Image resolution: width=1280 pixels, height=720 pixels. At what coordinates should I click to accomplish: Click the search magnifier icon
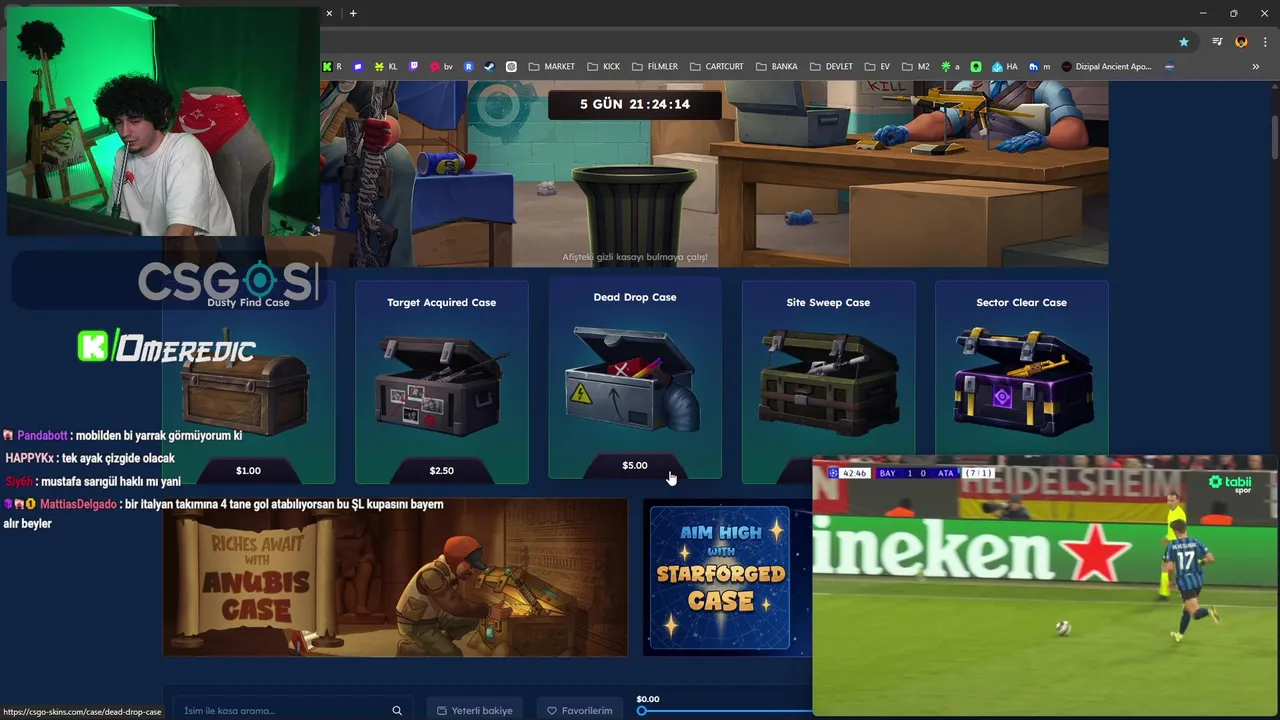(397, 711)
